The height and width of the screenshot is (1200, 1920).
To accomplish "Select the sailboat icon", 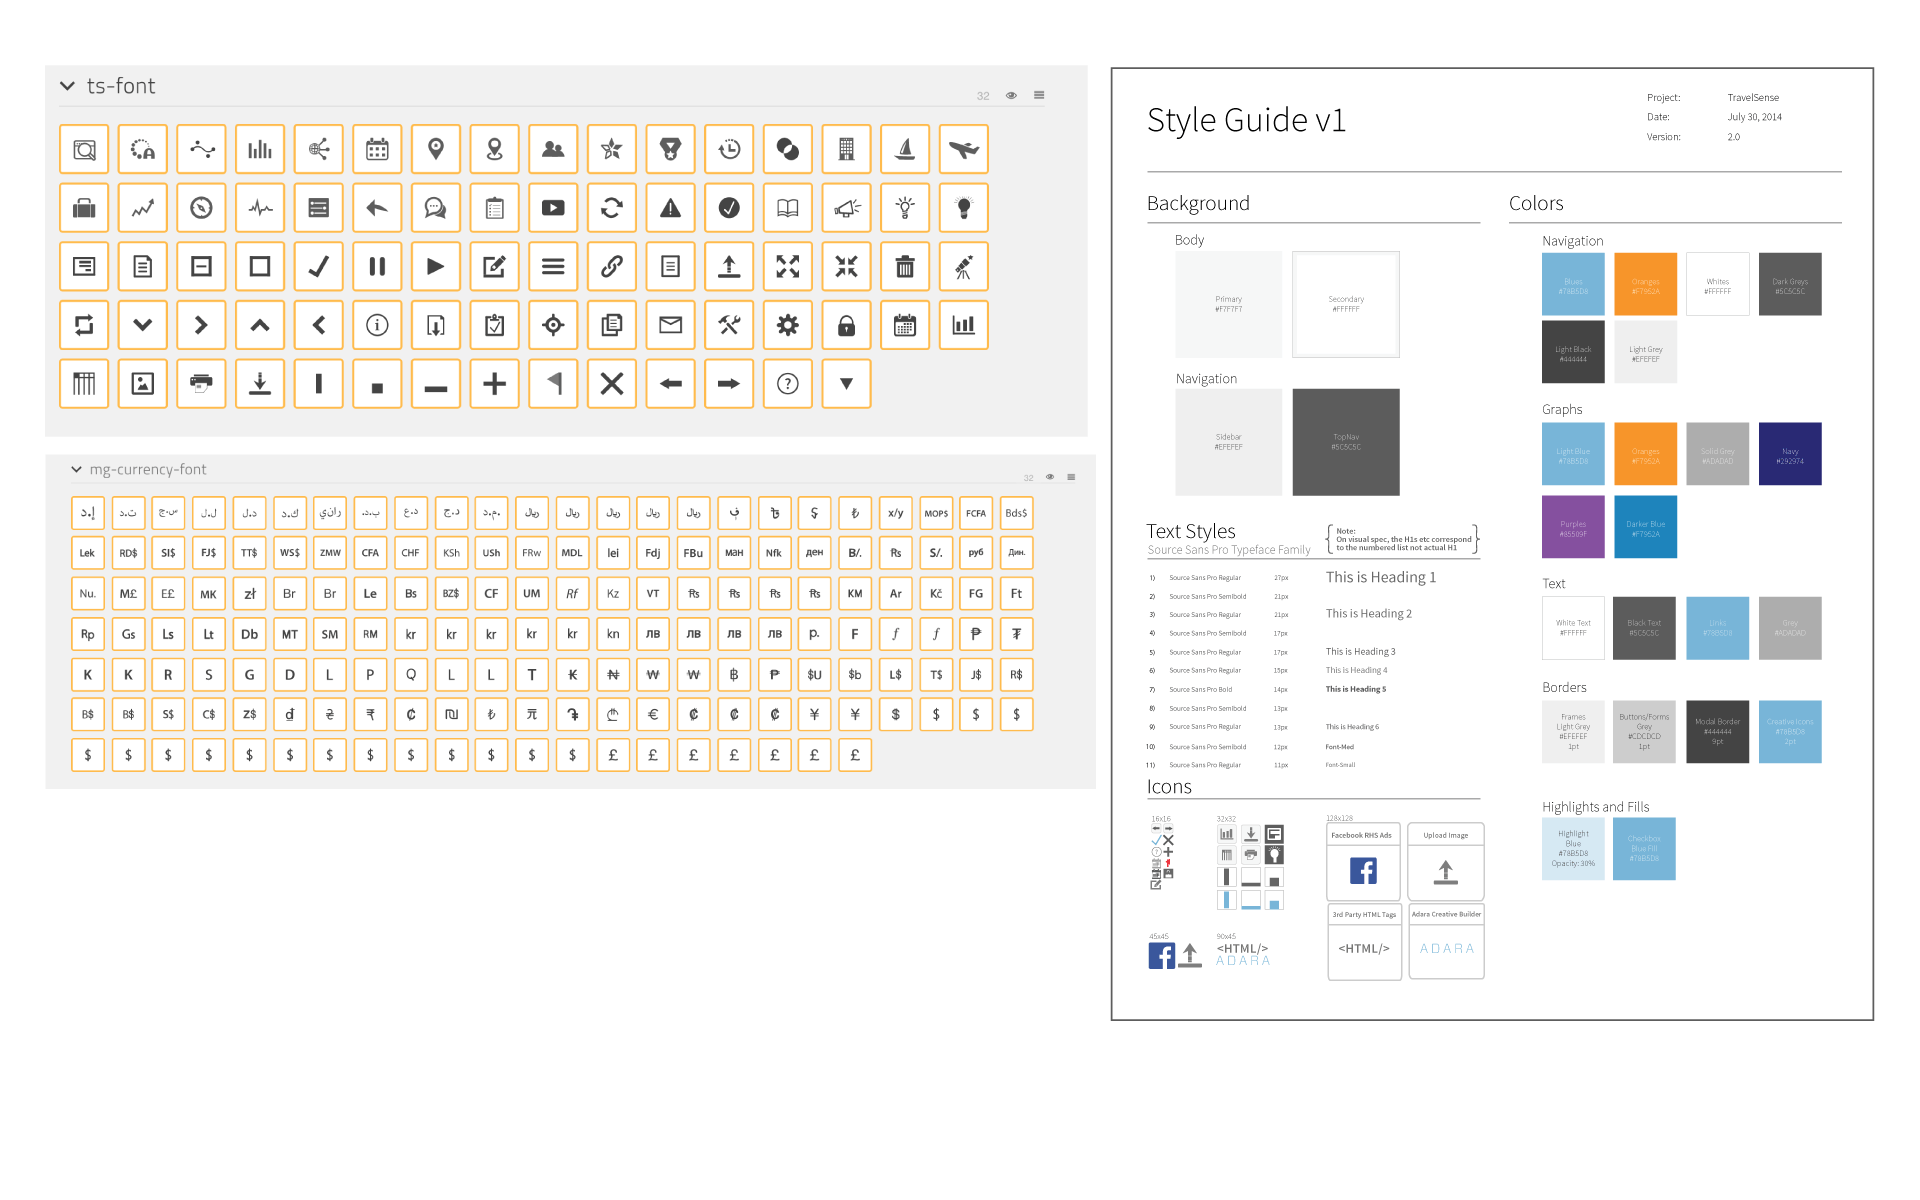I will tap(905, 150).
